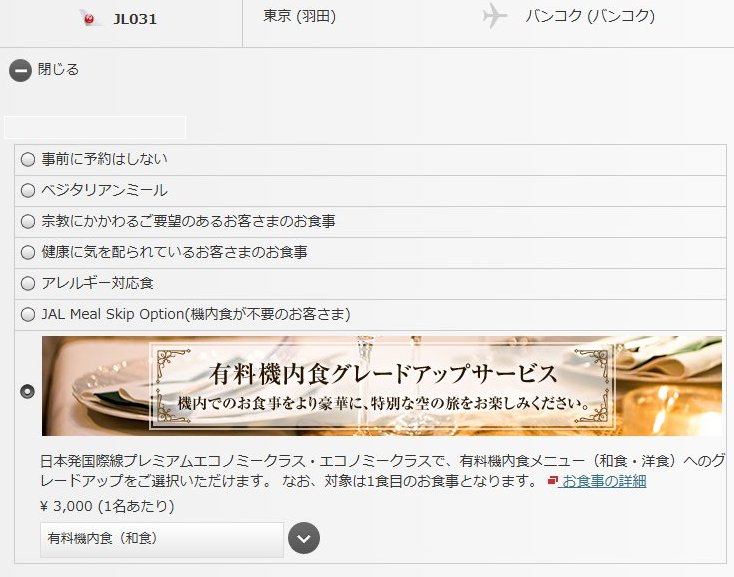Click the 東京 (羽田) departure label
This screenshot has height=577, width=734.
pos(300,16)
